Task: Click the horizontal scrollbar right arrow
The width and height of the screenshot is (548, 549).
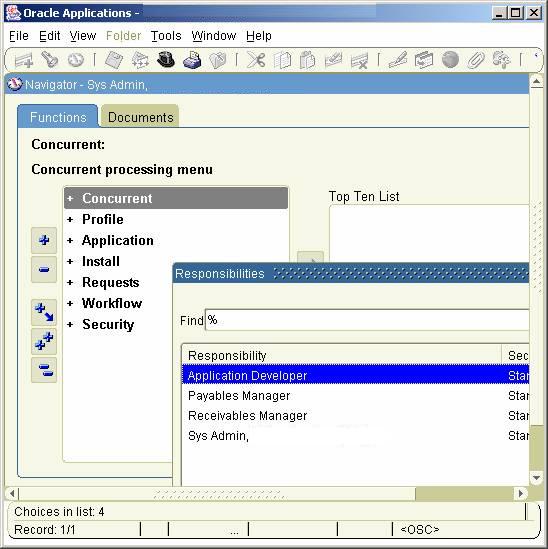Action: tap(521, 493)
